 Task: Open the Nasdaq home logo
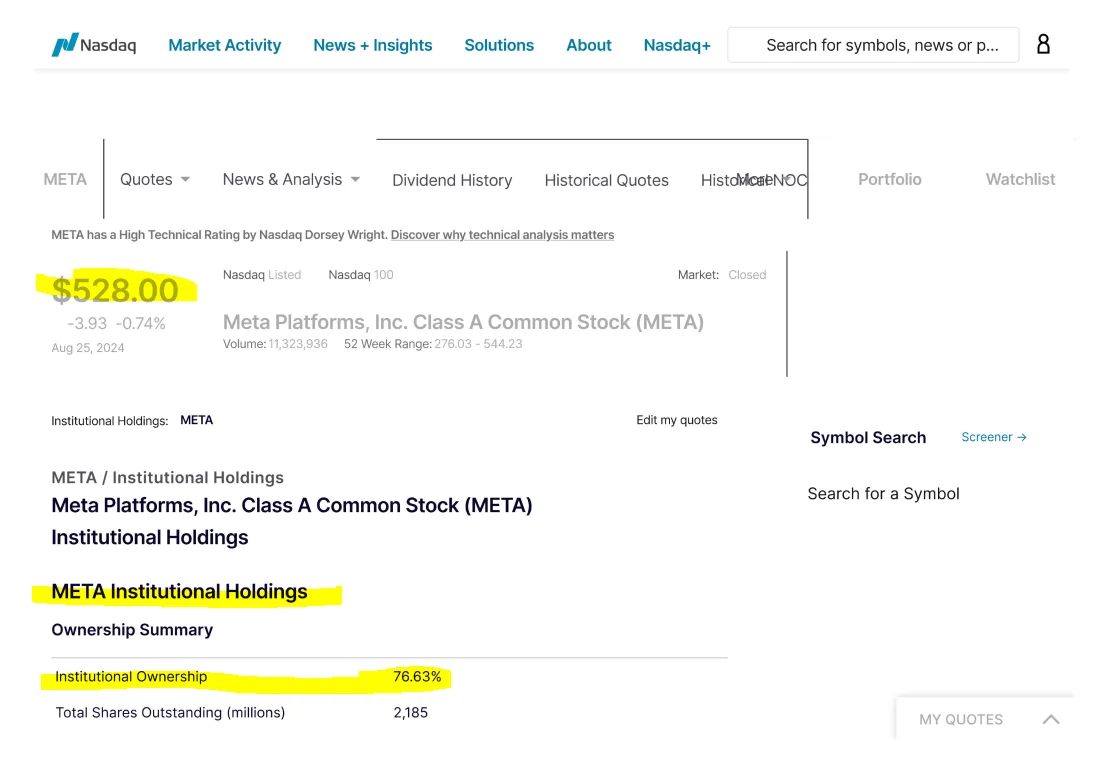pos(94,45)
